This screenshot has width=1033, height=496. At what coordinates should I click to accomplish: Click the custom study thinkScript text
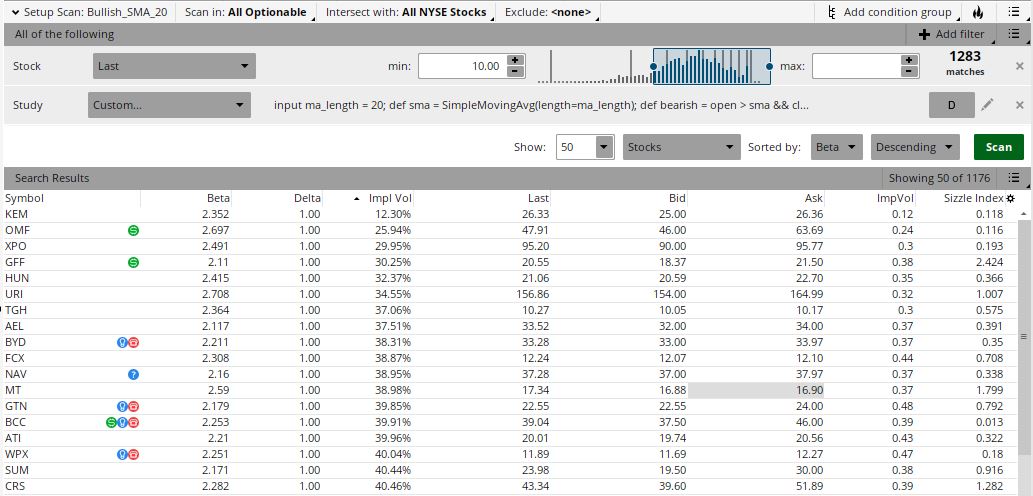(541, 105)
